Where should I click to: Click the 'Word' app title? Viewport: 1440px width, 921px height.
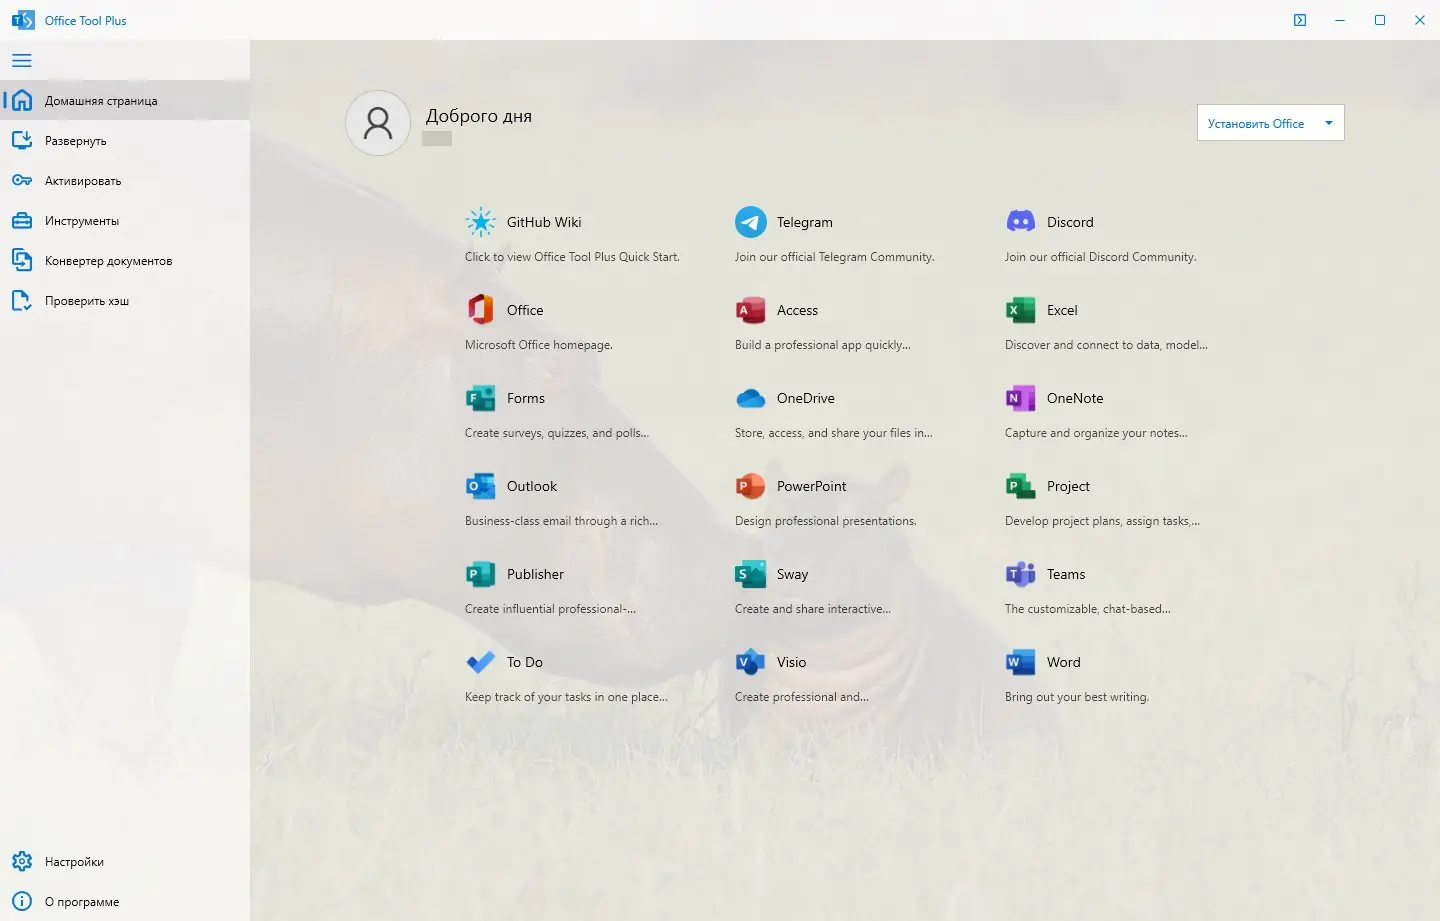[1064, 662]
